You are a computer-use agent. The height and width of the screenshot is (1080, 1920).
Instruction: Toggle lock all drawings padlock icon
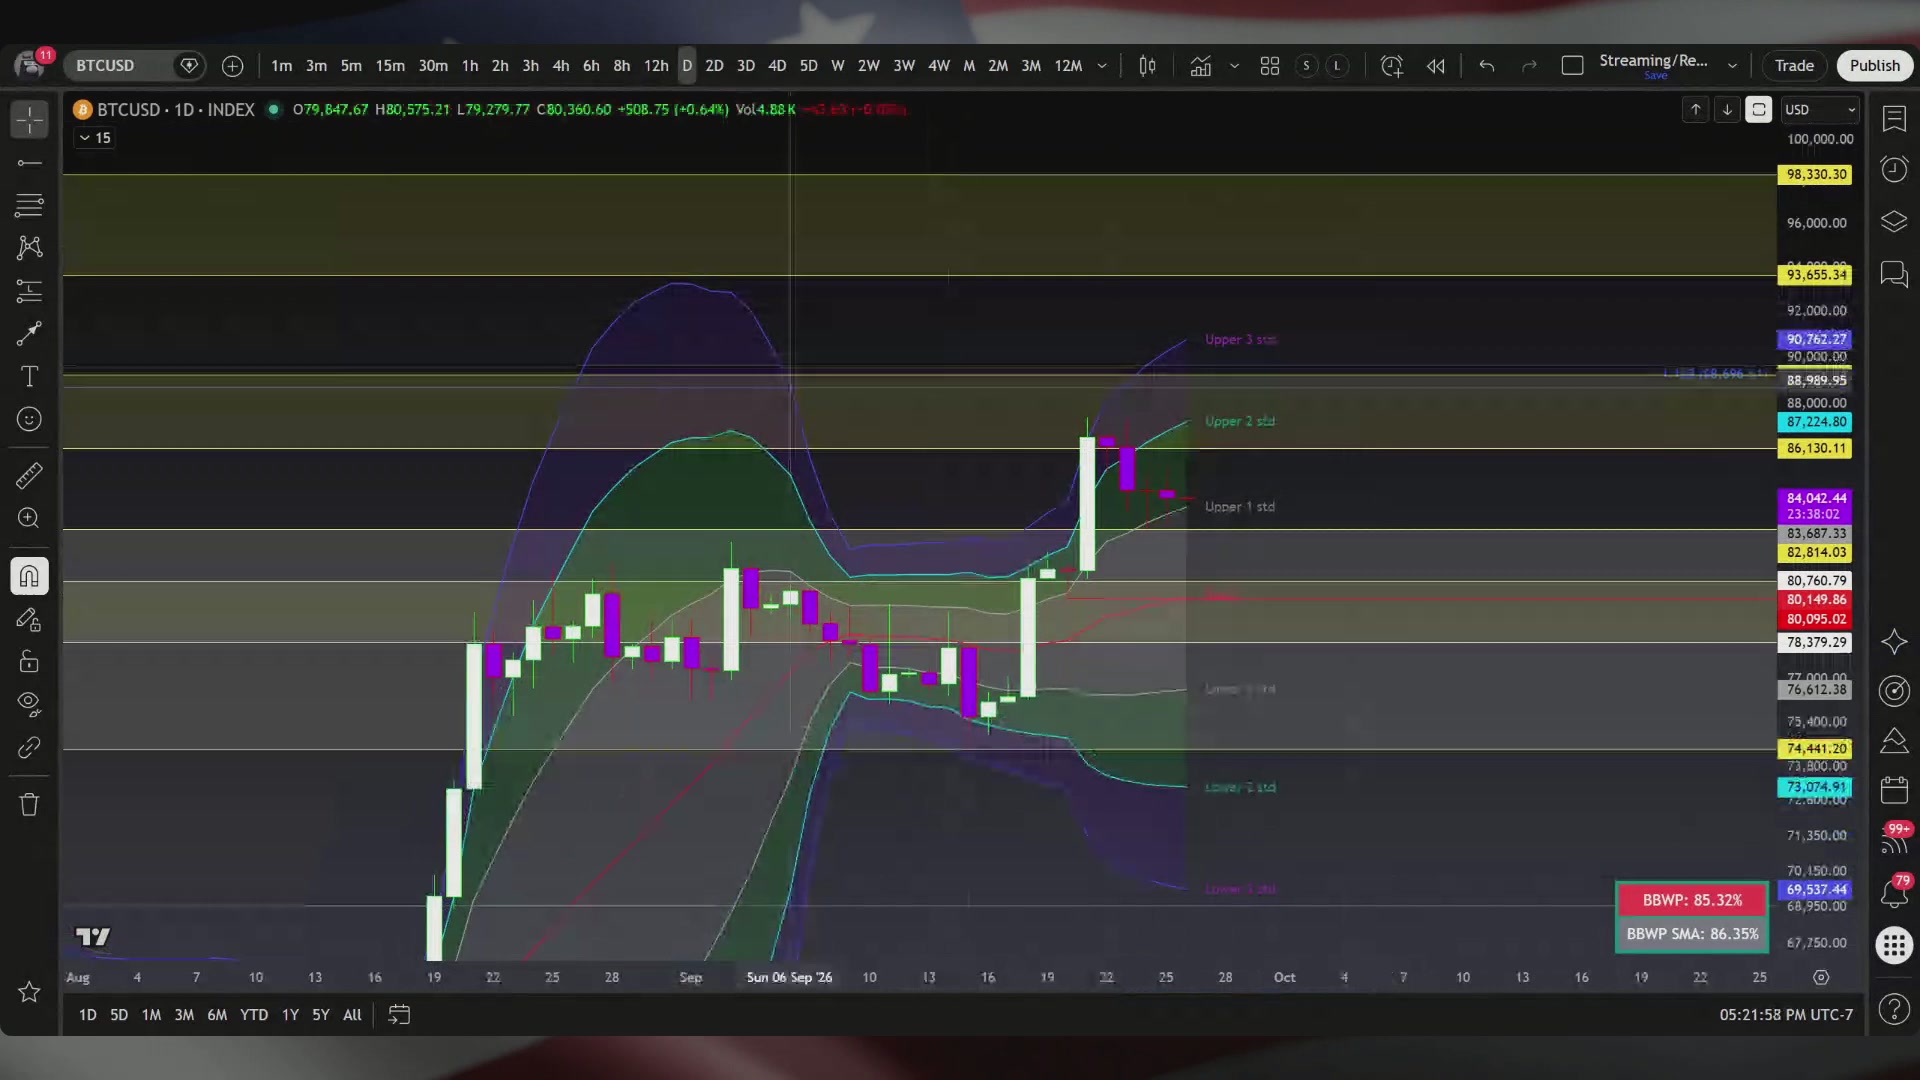[29, 661]
